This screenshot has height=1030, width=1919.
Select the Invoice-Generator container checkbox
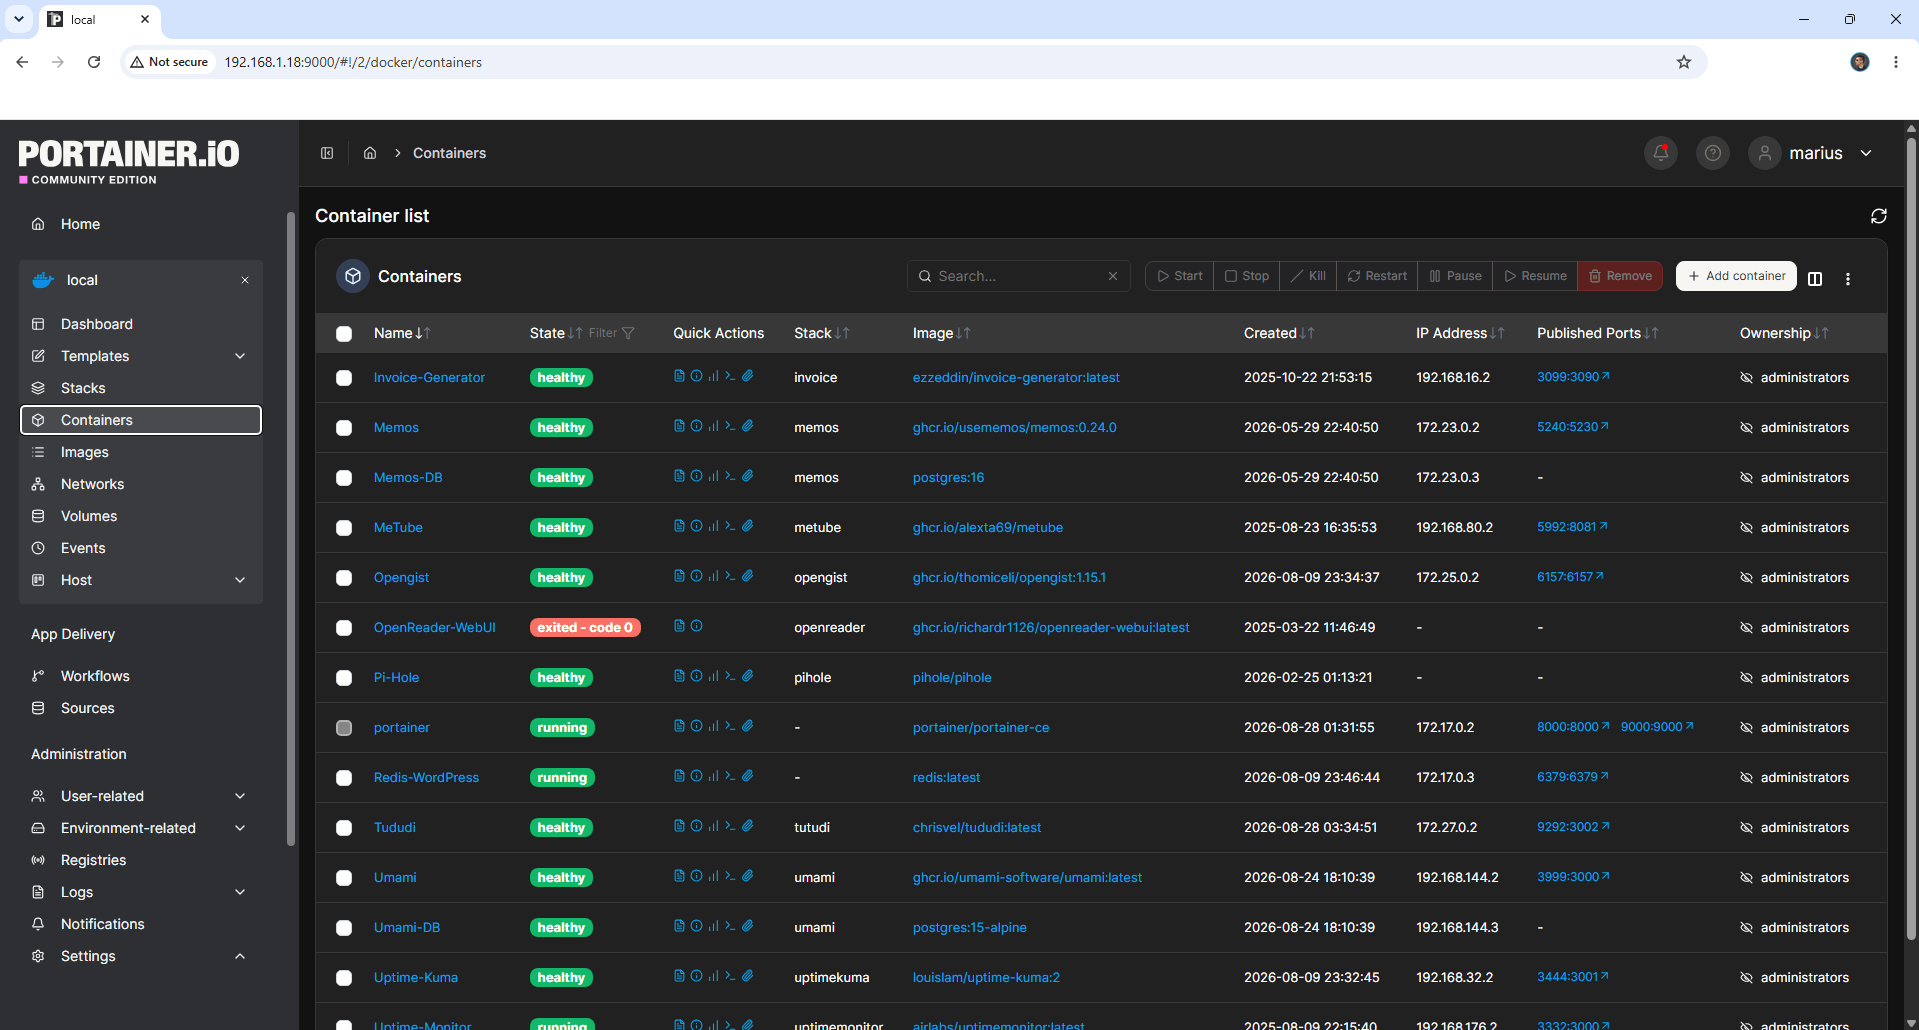click(344, 378)
